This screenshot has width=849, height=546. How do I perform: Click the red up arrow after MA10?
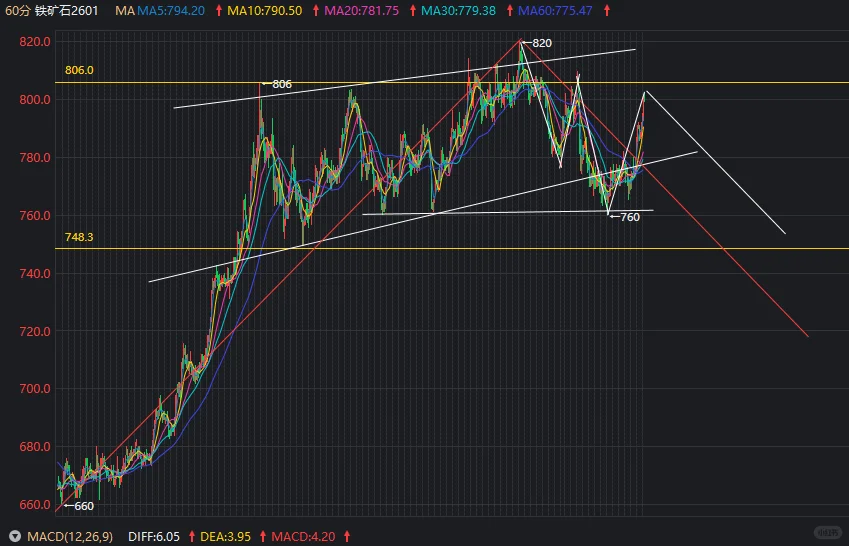tap(316, 10)
